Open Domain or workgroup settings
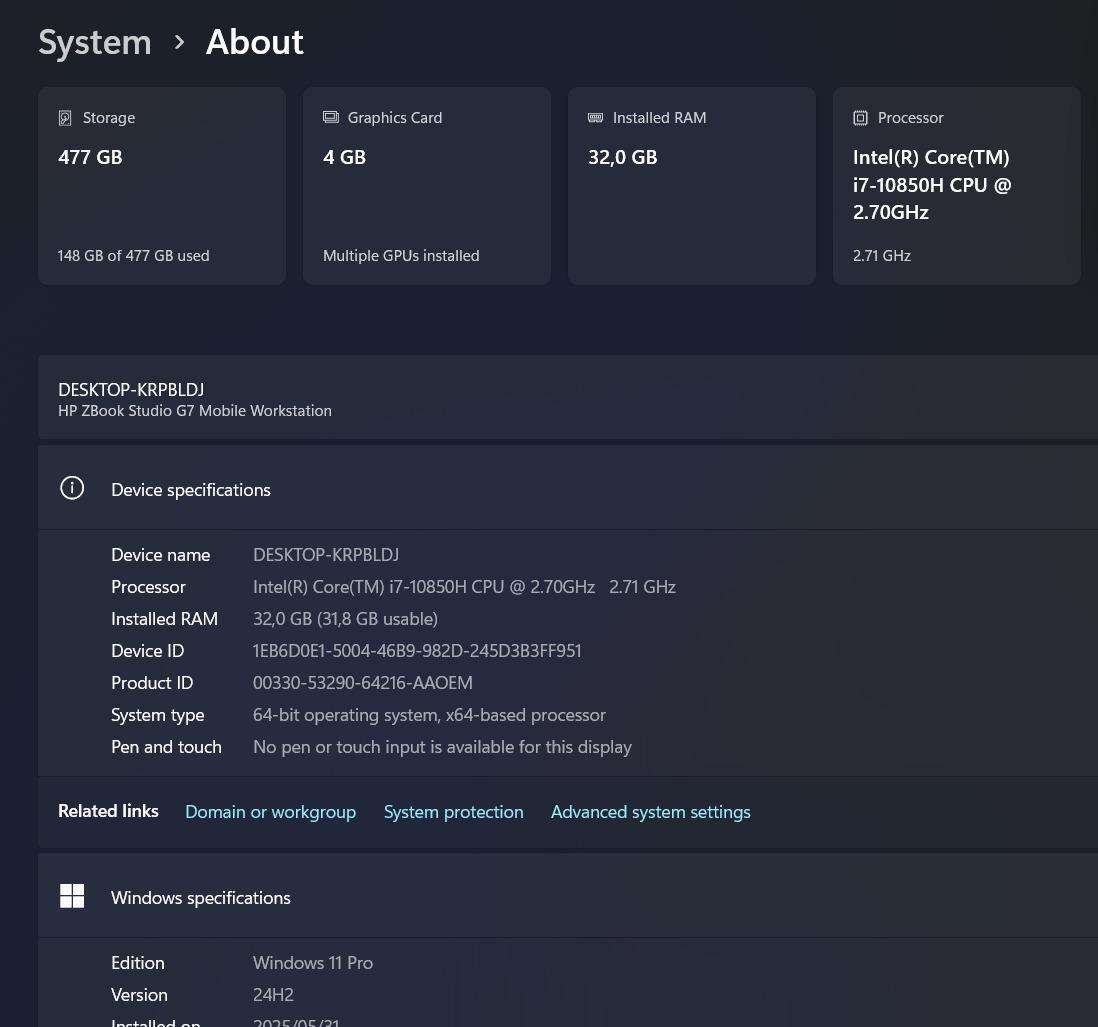This screenshot has height=1027, width=1098. point(270,811)
